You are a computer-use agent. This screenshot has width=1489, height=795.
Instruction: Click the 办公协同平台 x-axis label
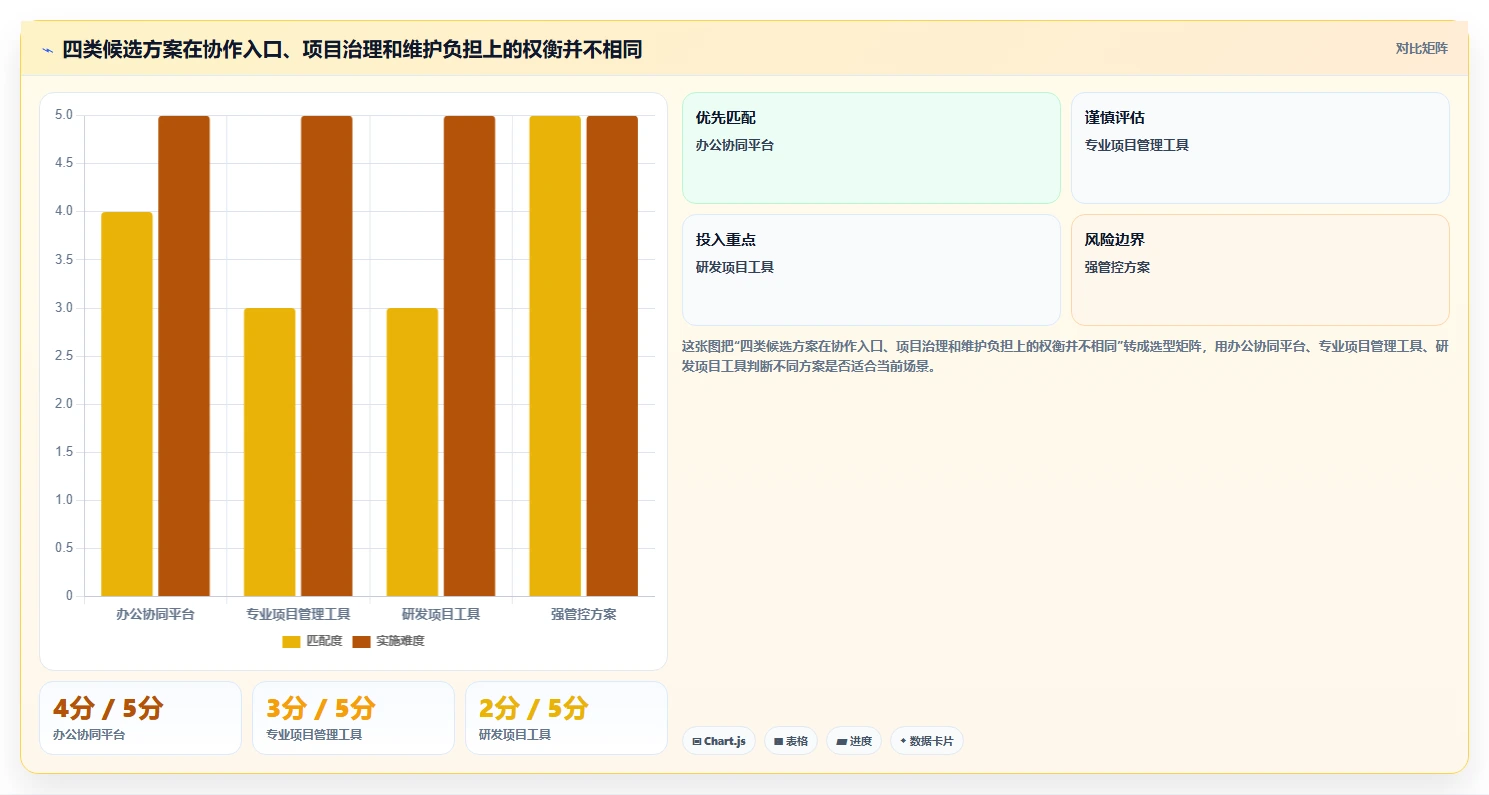[x=155, y=614]
